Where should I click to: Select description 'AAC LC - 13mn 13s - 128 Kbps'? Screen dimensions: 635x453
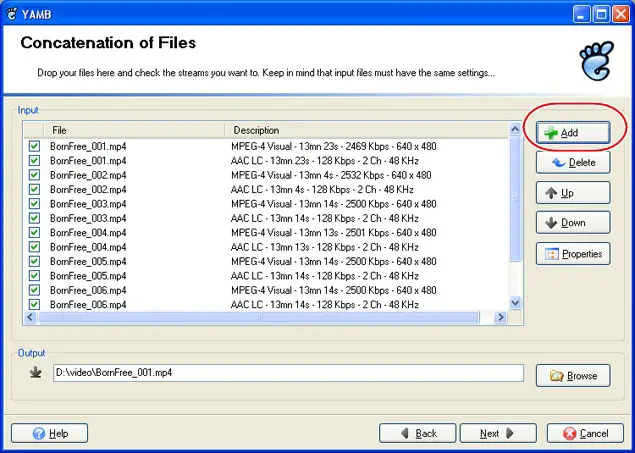click(x=293, y=247)
